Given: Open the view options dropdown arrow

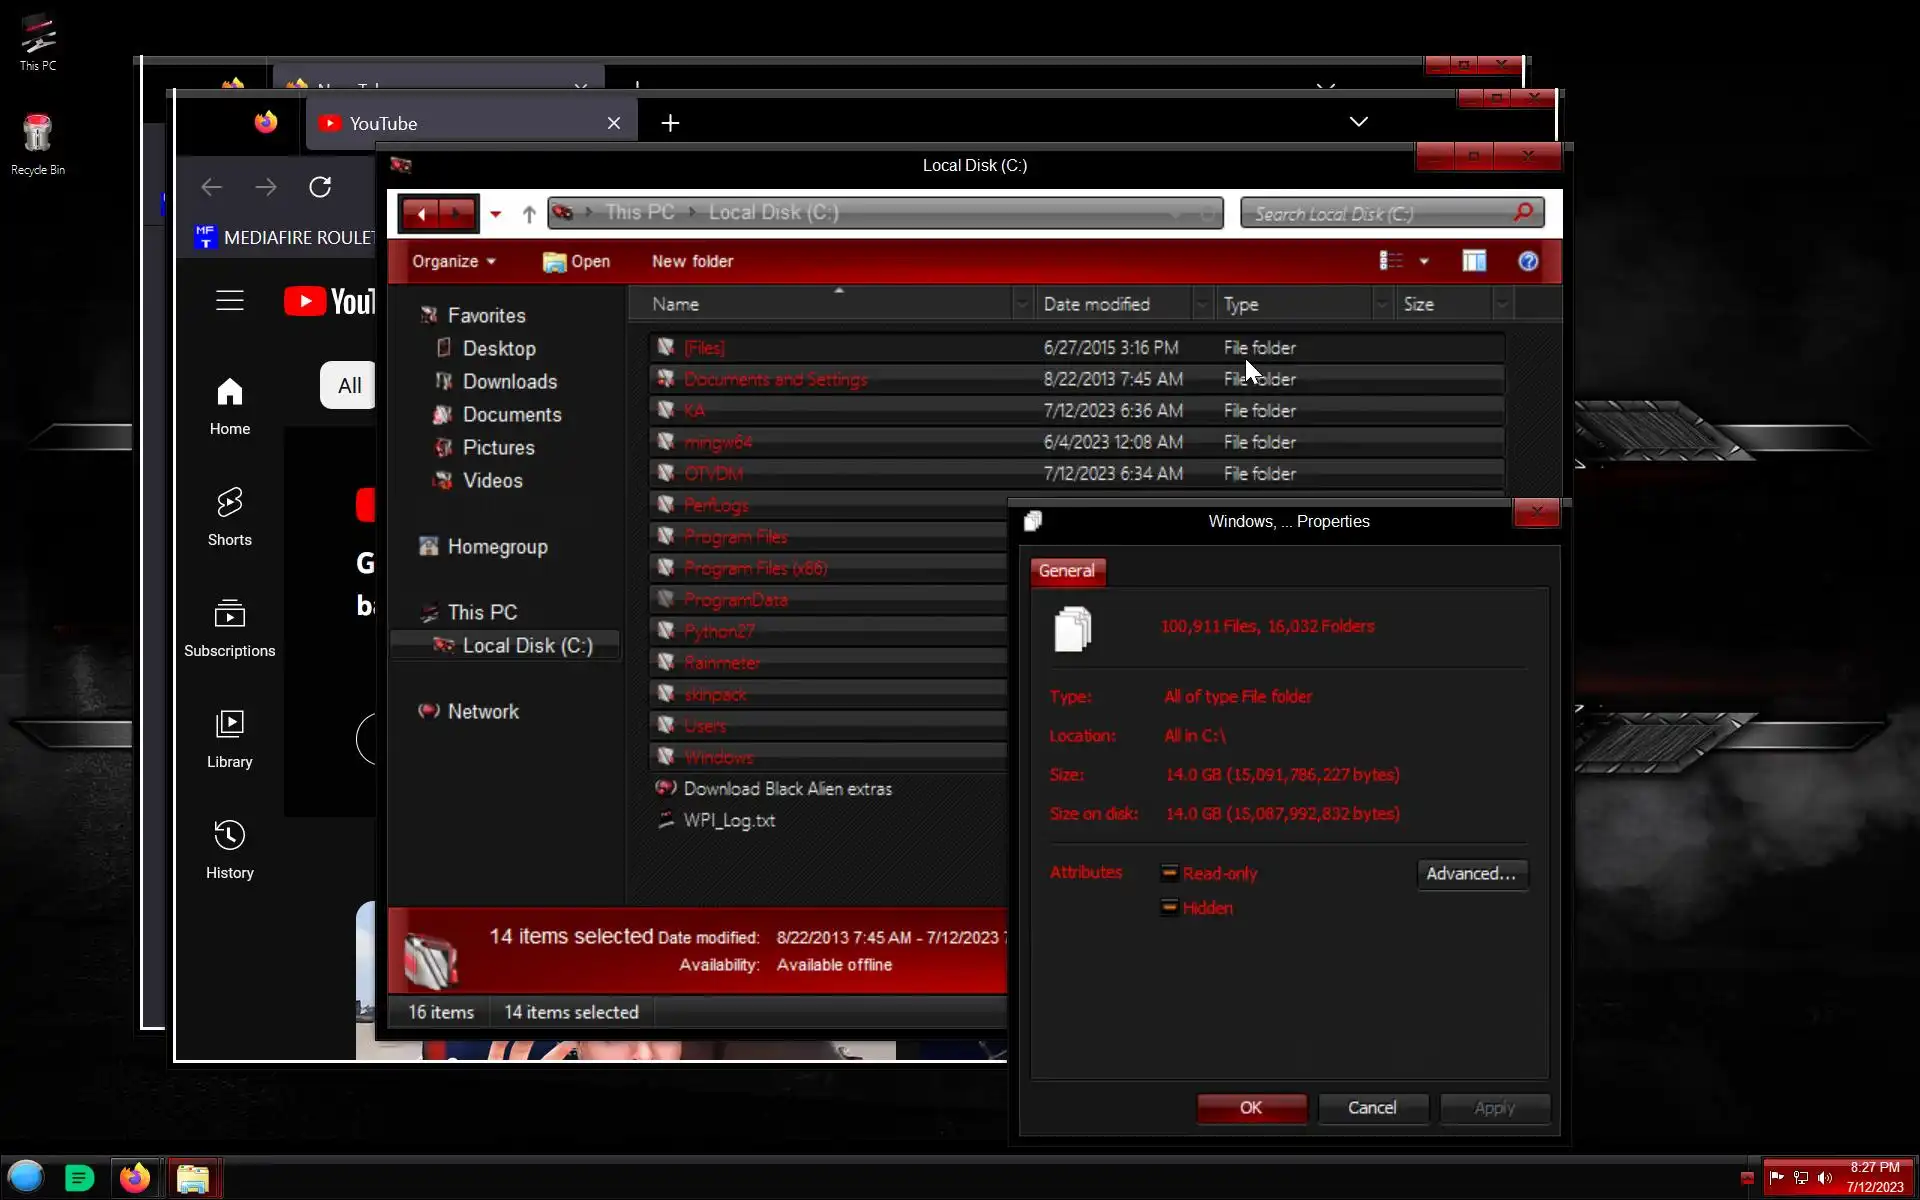Looking at the screenshot, I should [x=1424, y=261].
